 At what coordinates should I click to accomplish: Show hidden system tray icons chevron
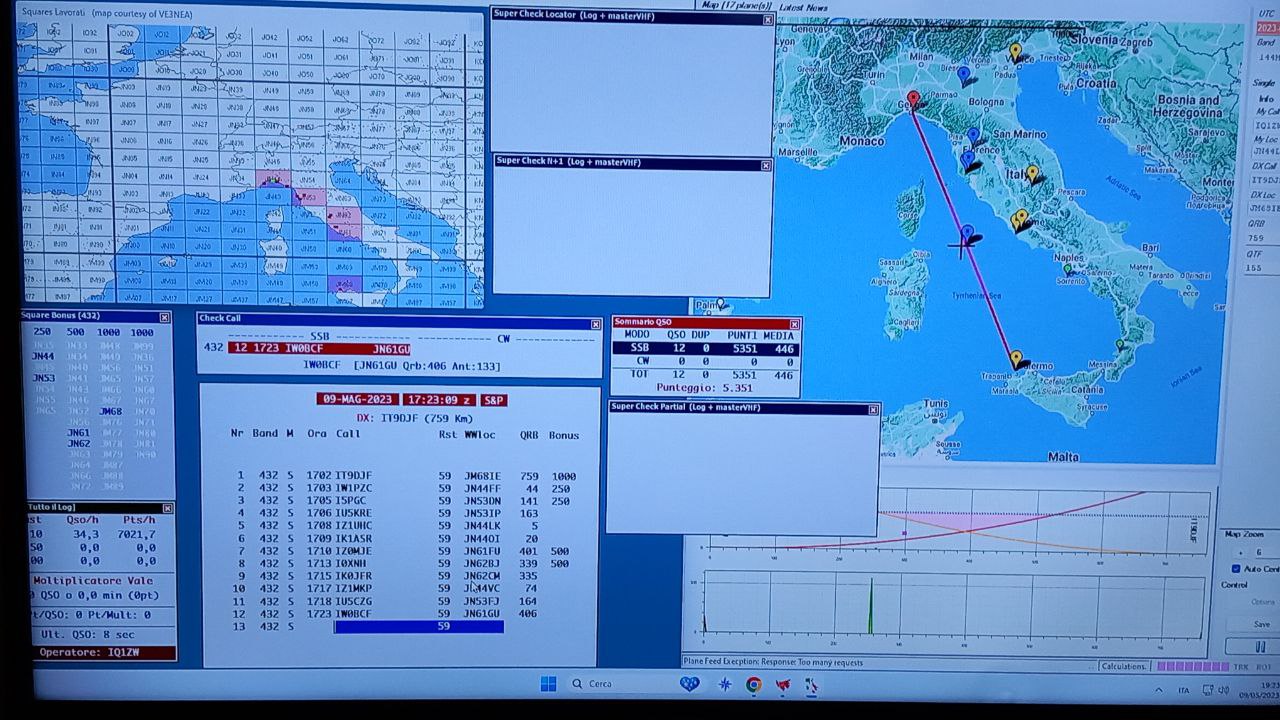click(1159, 690)
